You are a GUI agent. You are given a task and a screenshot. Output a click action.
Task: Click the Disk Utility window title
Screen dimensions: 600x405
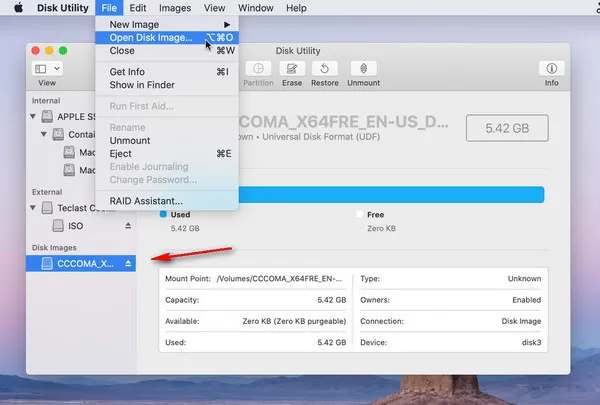pos(298,51)
